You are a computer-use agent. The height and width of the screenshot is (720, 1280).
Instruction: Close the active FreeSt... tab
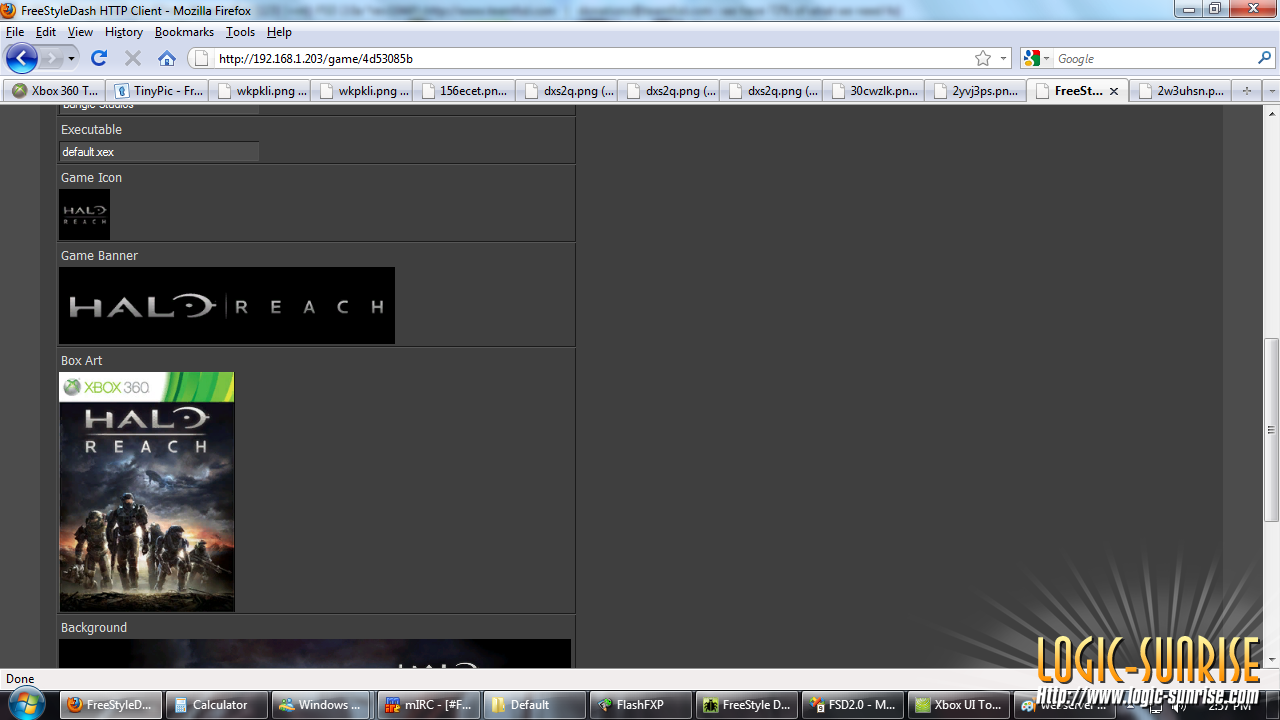point(1114,91)
